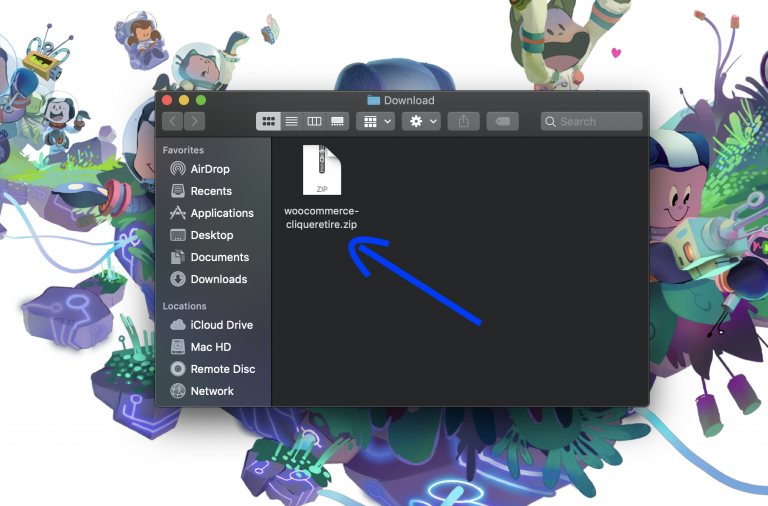Open Documents from the sidebar
The width and height of the screenshot is (768, 506).
click(219, 257)
